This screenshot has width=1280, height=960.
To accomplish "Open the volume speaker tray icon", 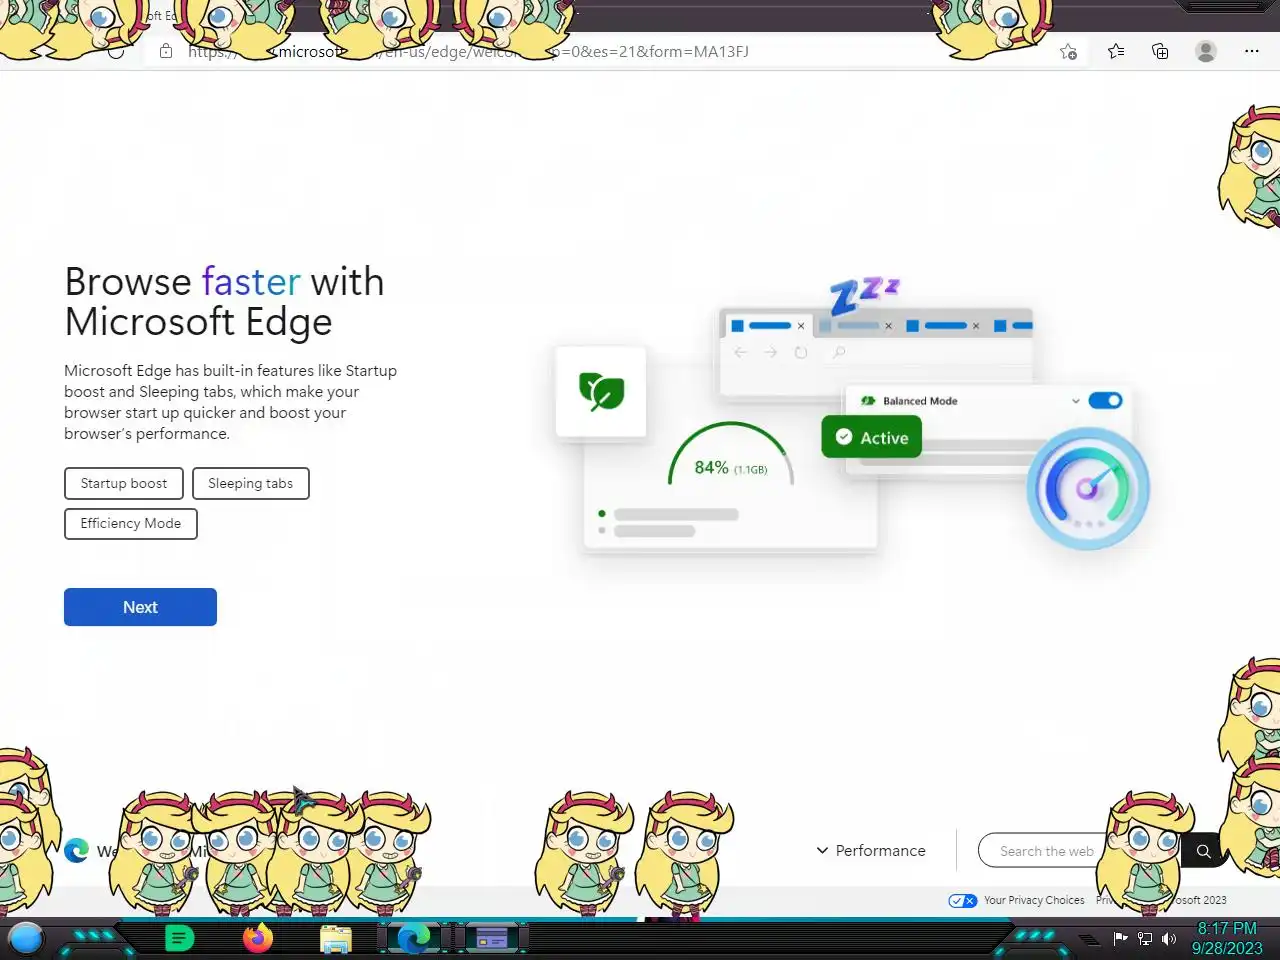I will (x=1169, y=938).
